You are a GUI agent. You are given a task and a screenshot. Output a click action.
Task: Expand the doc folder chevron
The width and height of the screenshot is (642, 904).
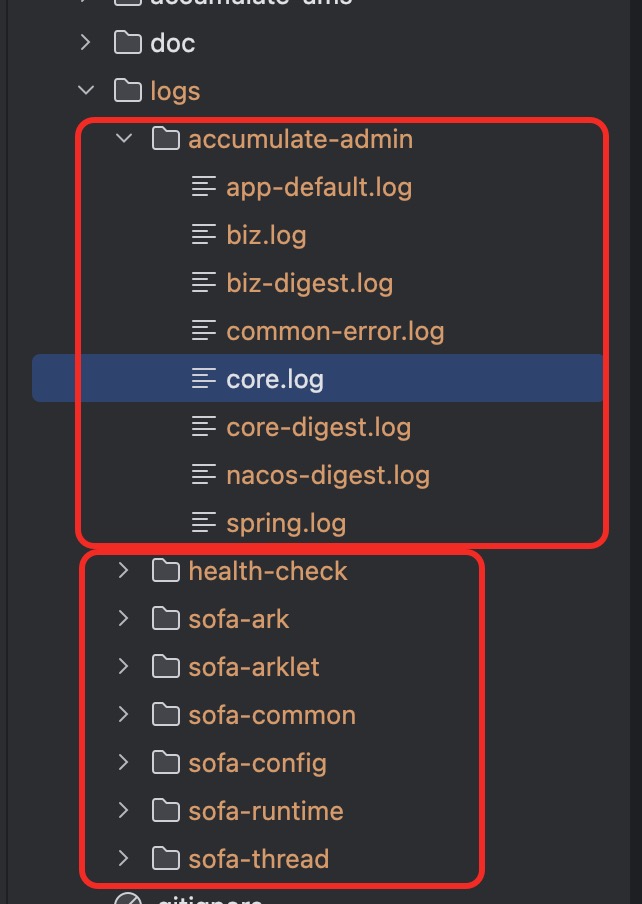tap(86, 43)
